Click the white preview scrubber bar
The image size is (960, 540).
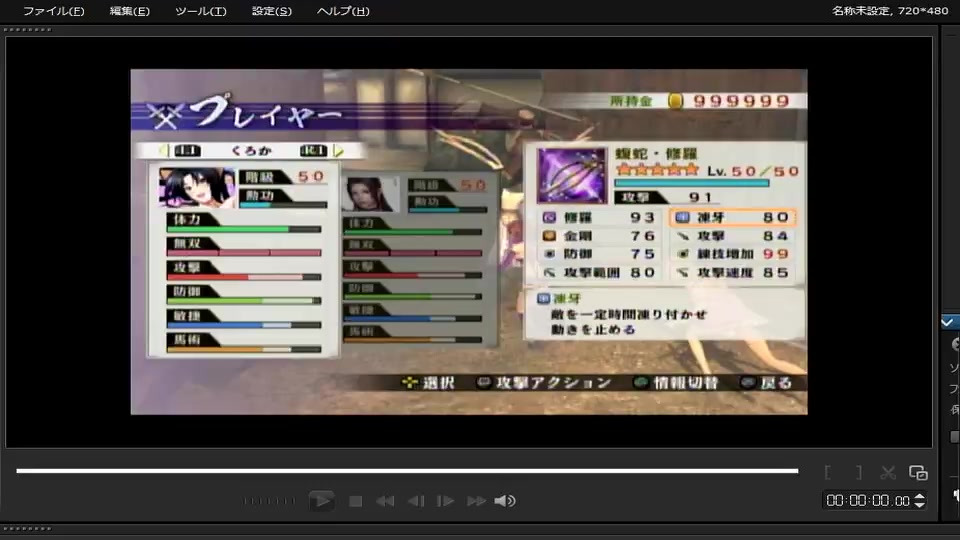407,471
